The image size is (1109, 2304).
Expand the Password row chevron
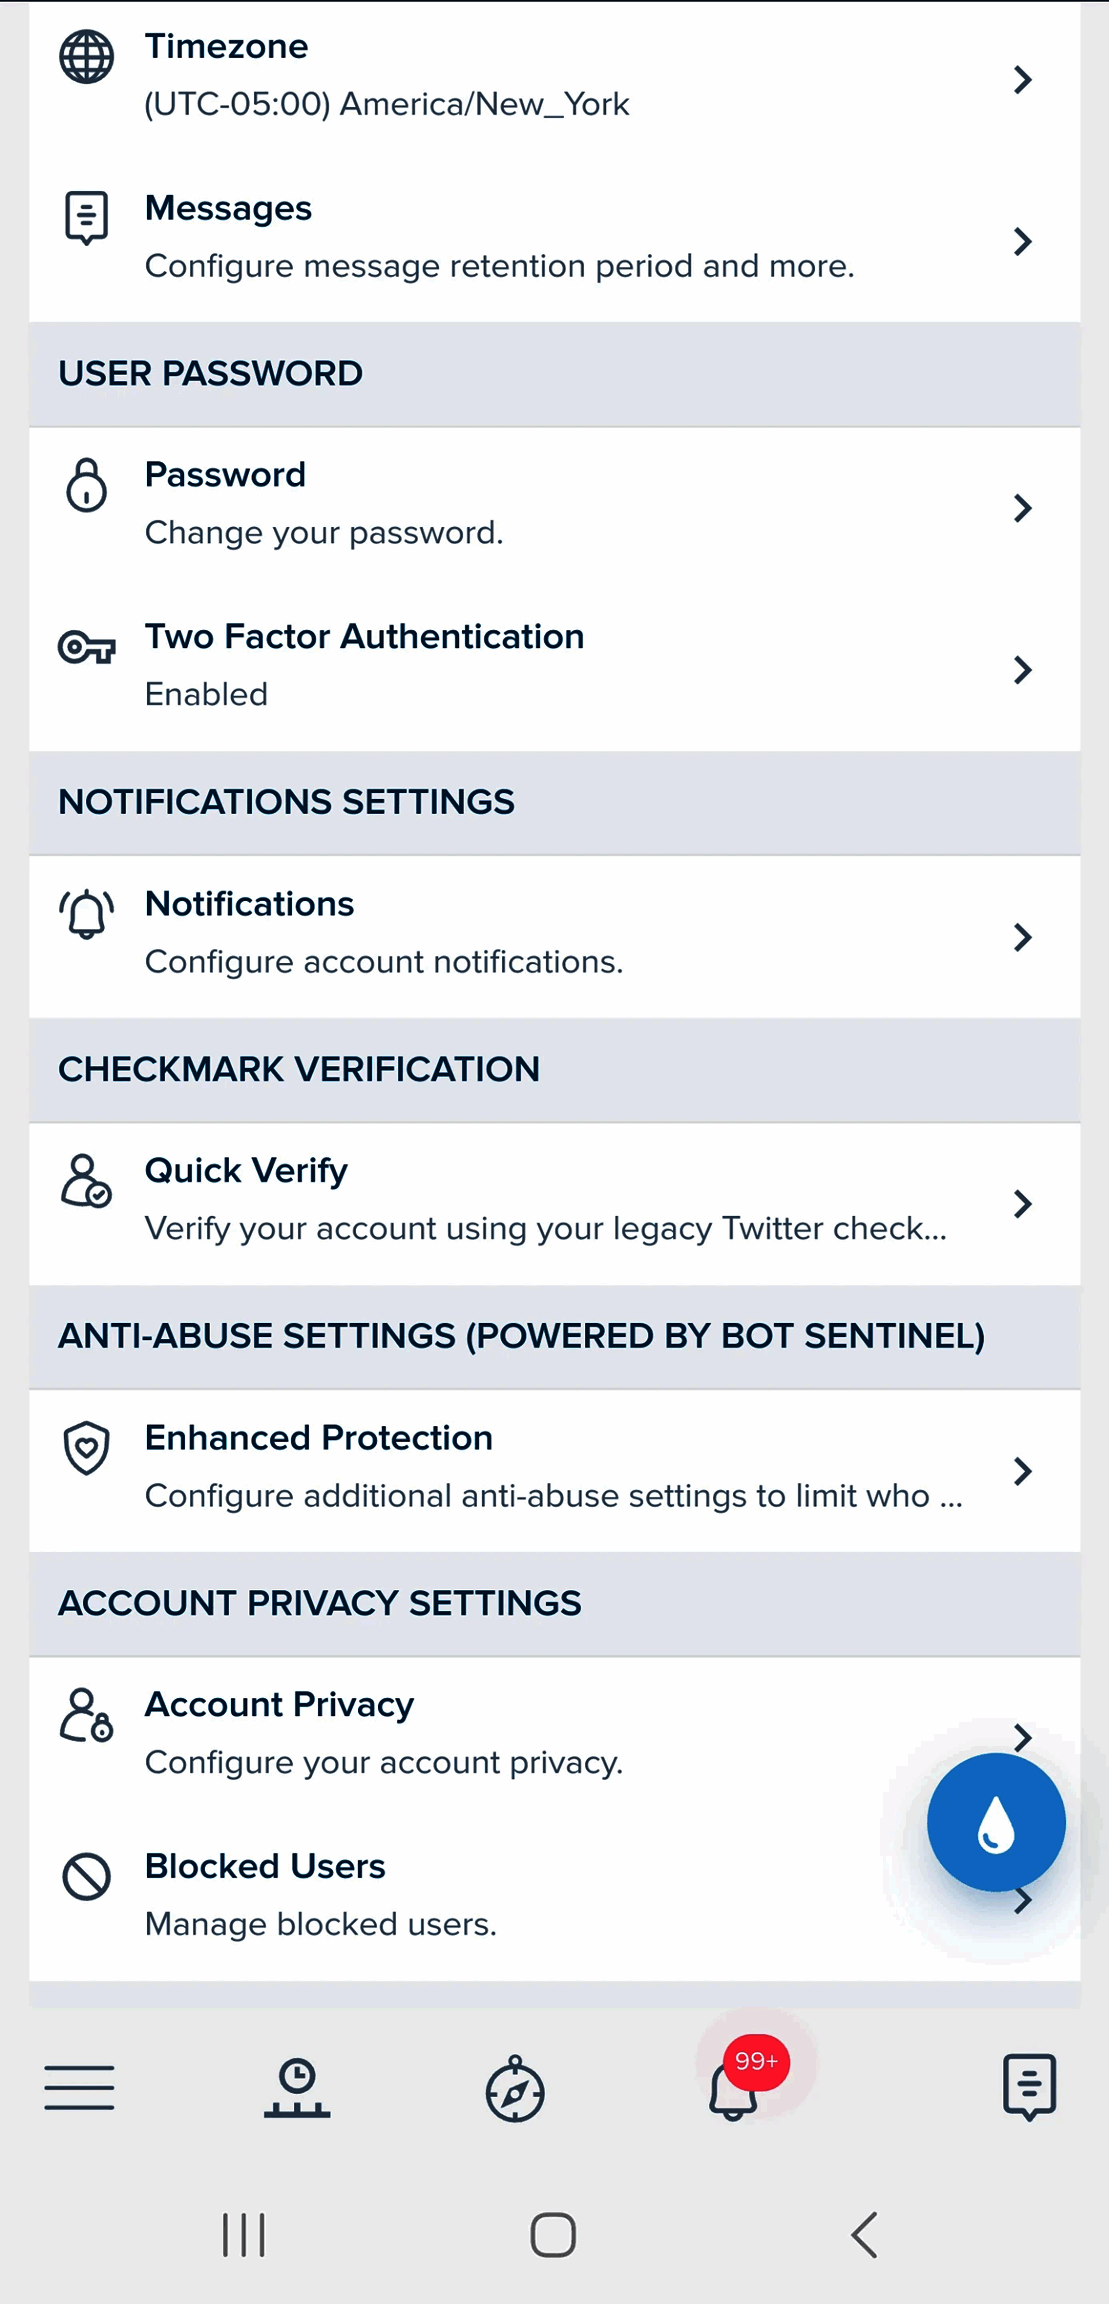pos(1022,508)
